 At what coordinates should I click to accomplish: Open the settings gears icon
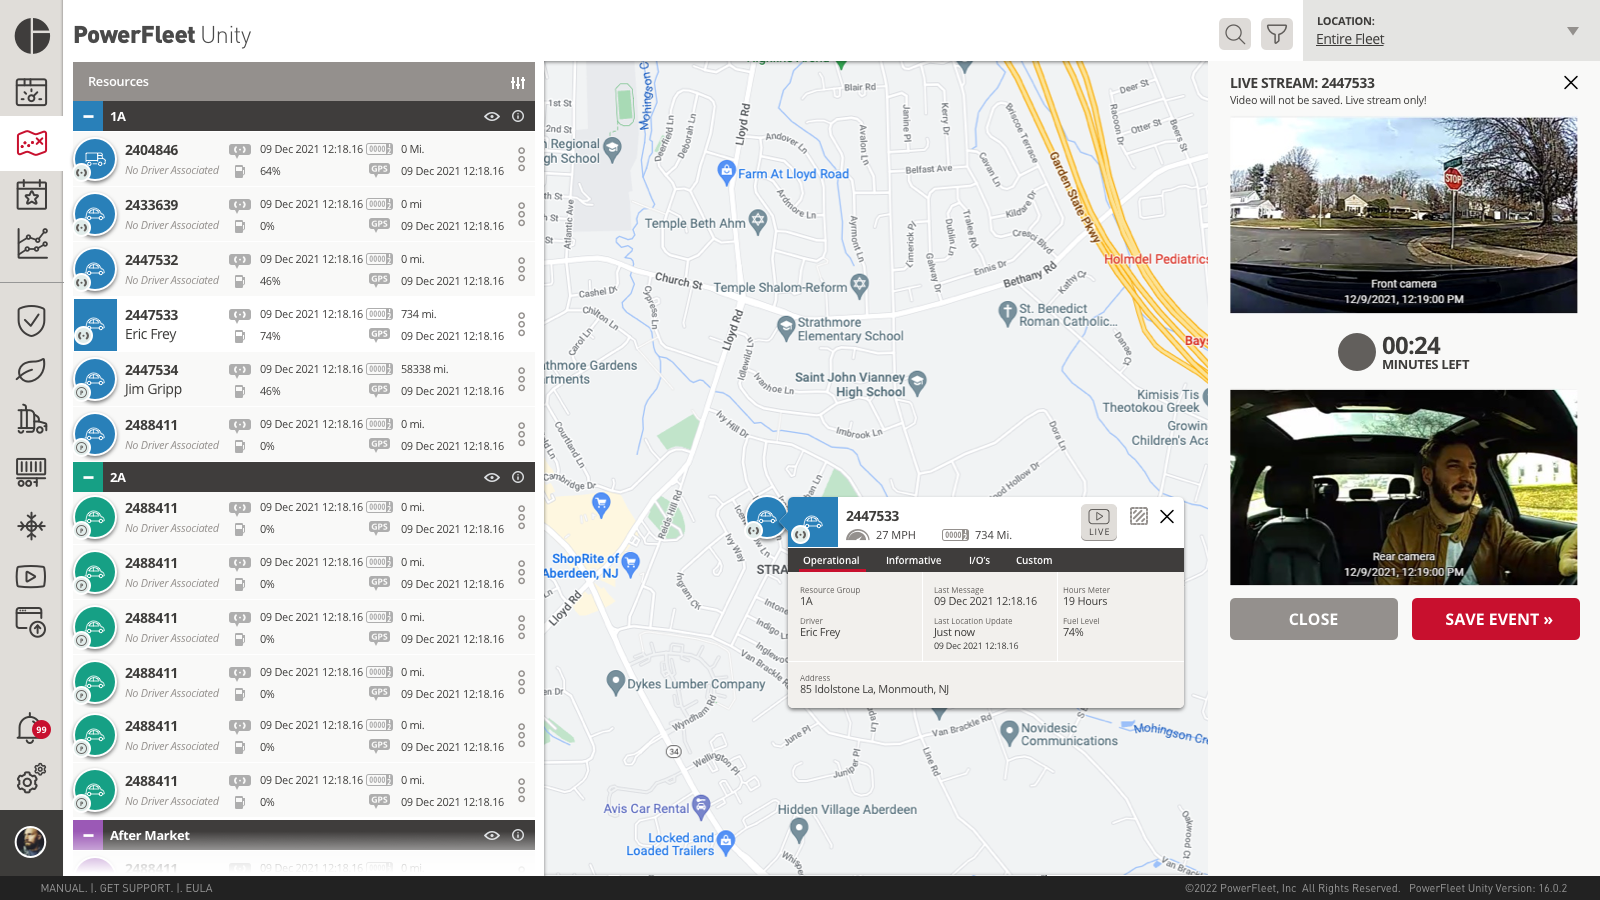coord(32,779)
